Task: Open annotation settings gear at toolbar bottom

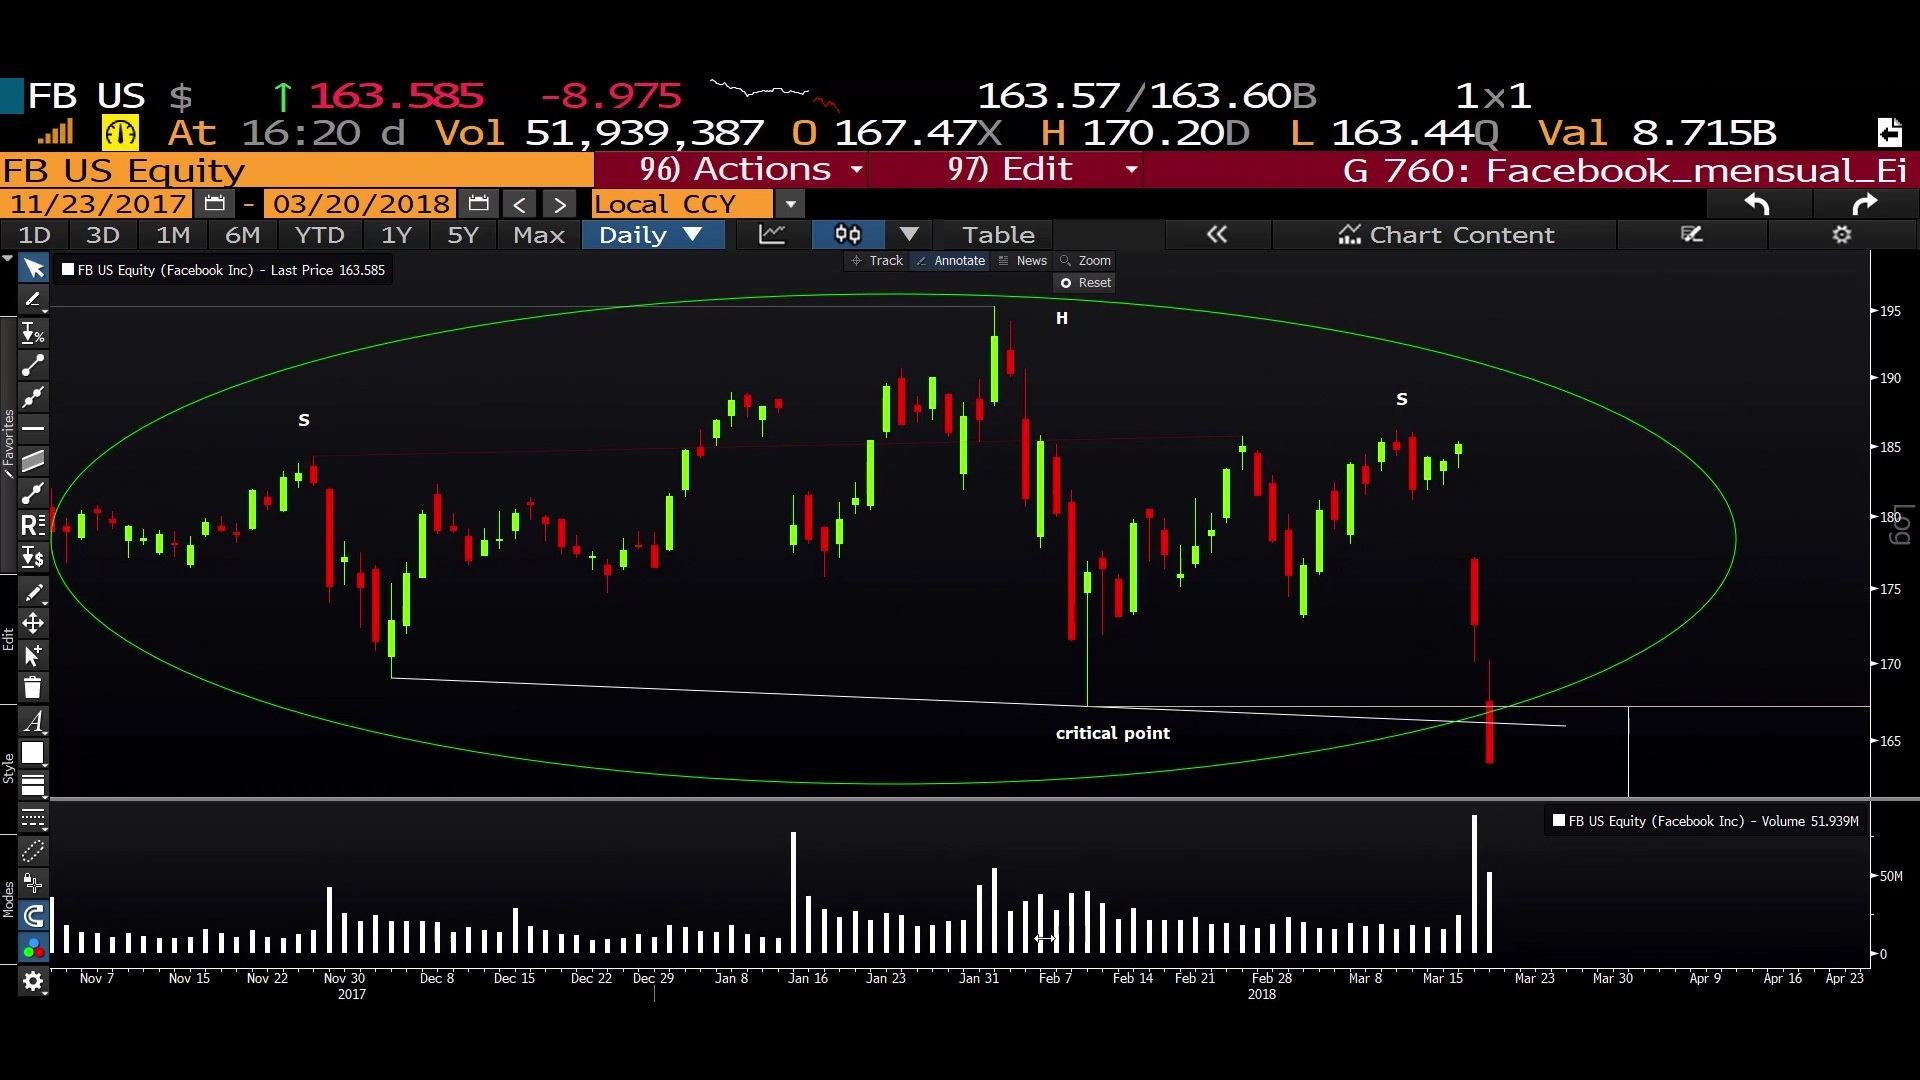Action: pyautogui.click(x=33, y=981)
